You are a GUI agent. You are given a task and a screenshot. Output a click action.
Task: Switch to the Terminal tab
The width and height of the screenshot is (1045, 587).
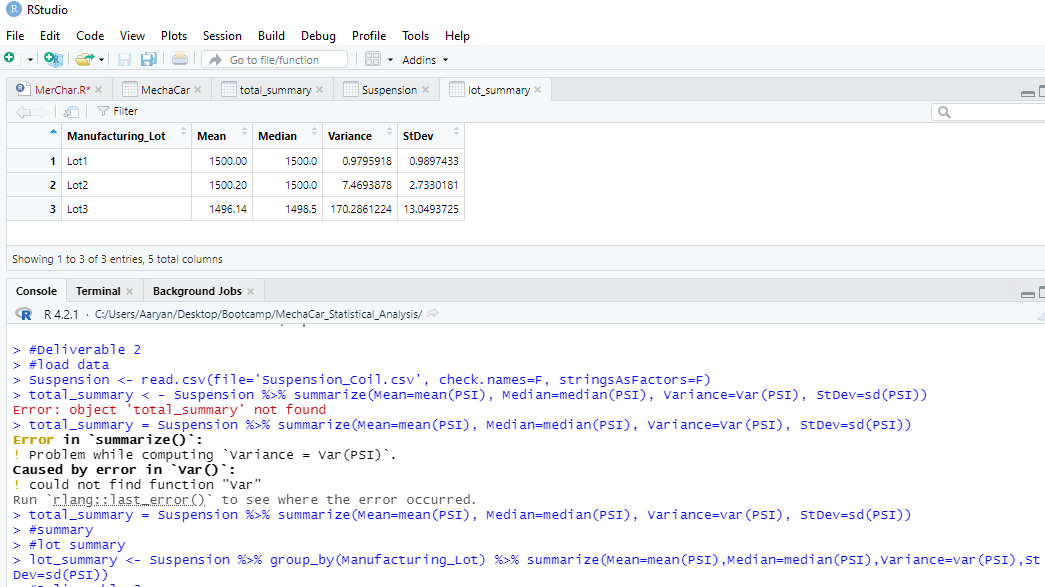[x=97, y=290]
